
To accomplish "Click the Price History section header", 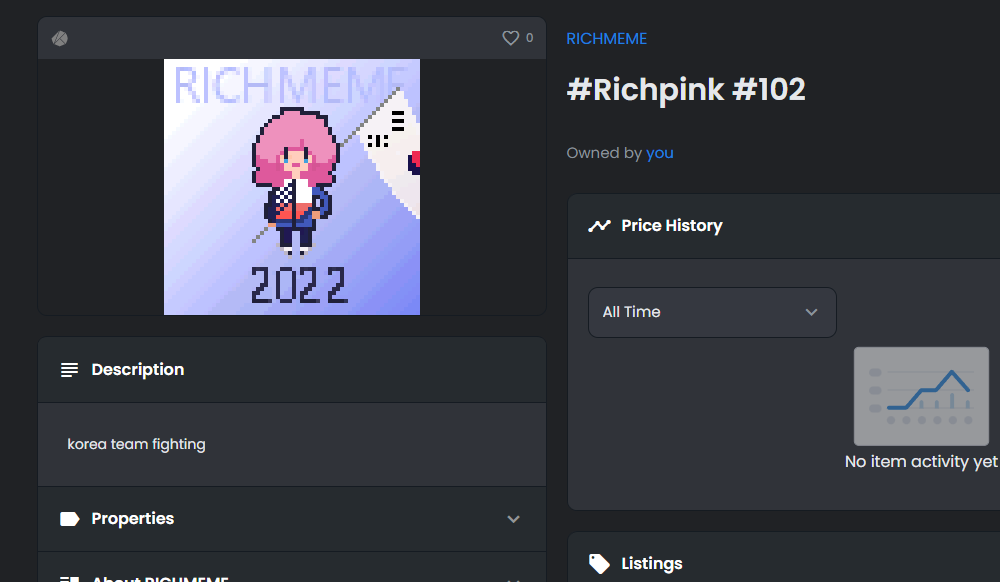I will tap(783, 226).
